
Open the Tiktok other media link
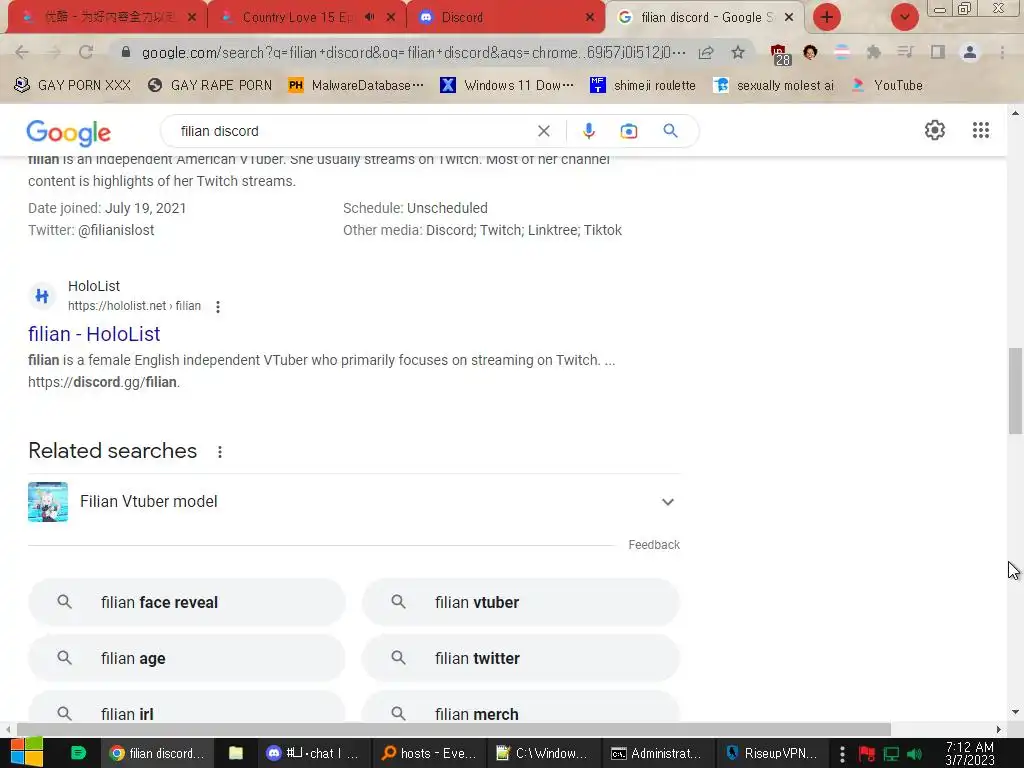(603, 231)
